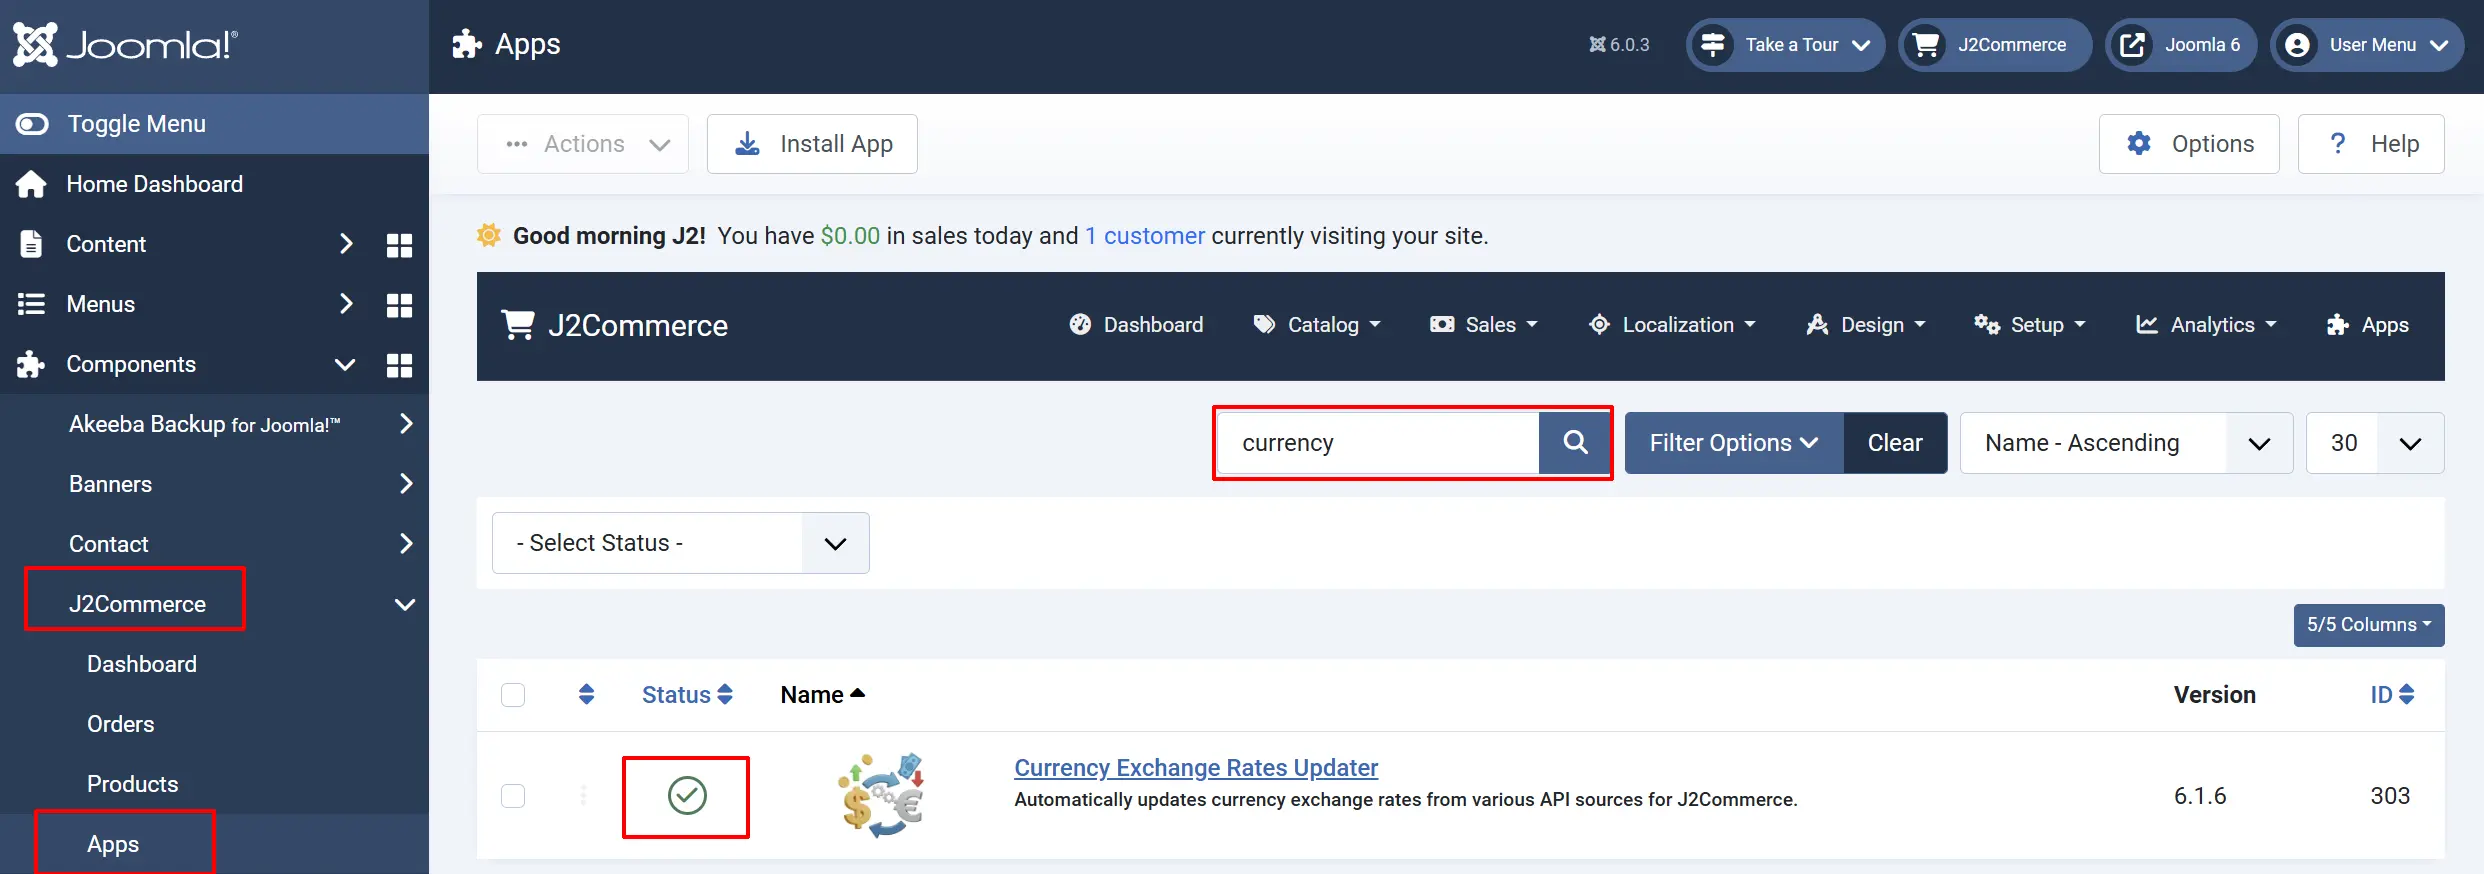Click the Joomla! logo

[x=125, y=45]
